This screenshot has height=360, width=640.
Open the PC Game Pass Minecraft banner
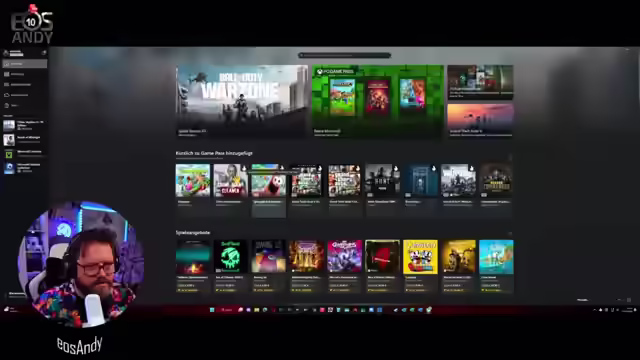pyautogui.click(x=378, y=101)
